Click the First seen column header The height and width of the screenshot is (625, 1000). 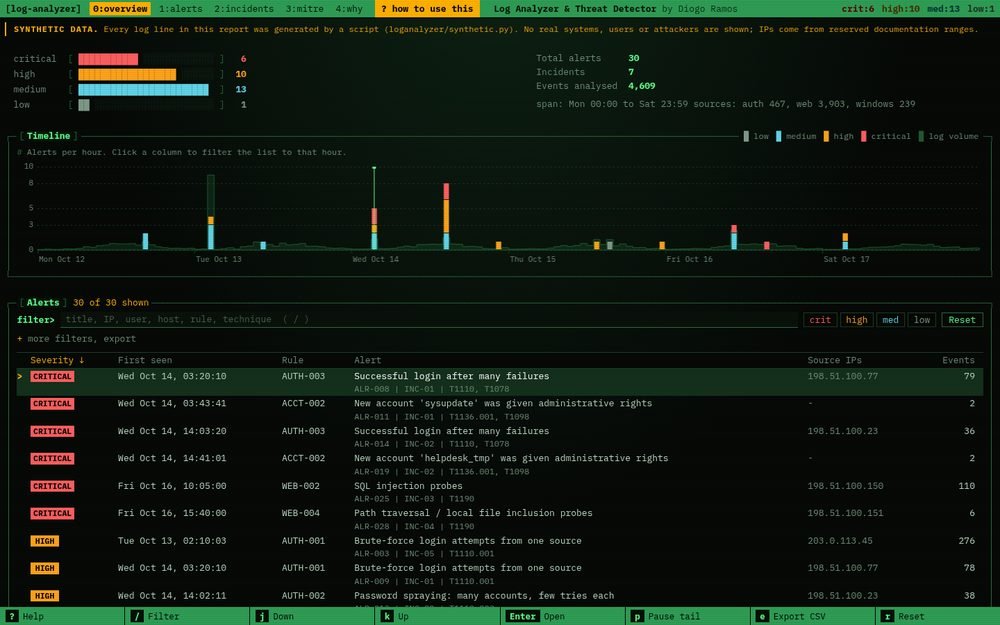pyautogui.click(x=145, y=360)
